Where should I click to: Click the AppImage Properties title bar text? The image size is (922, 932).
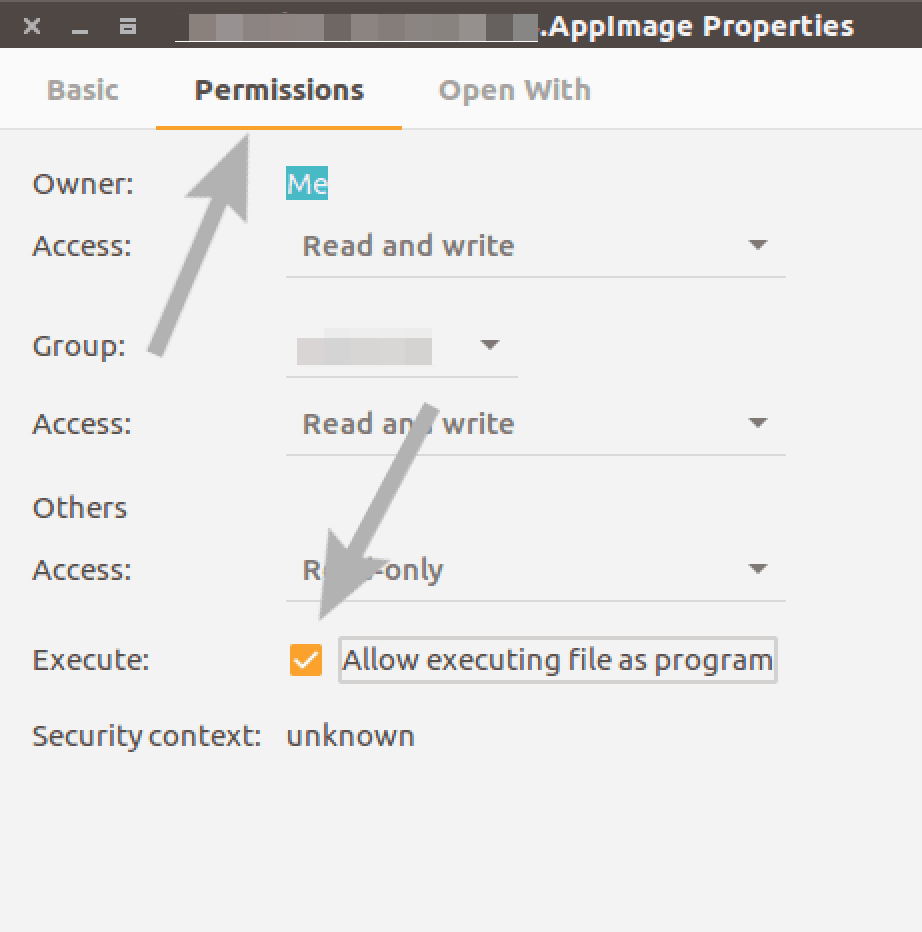[700, 27]
